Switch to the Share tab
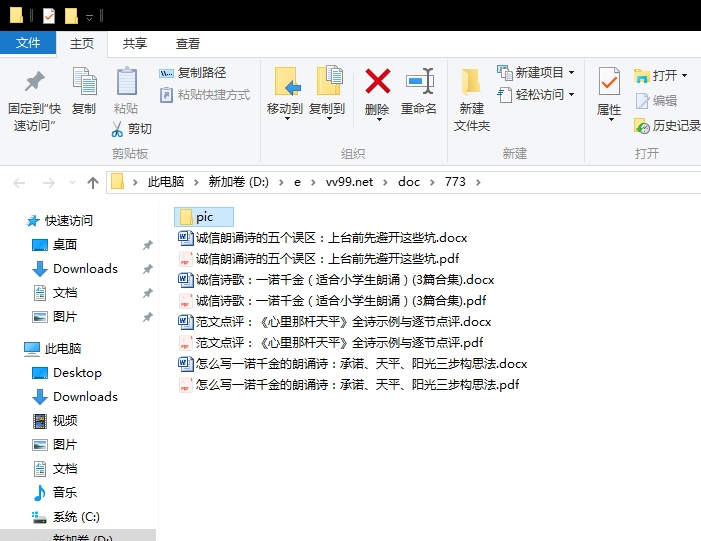Viewport: 701px width, 541px height. [x=135, y=44]
